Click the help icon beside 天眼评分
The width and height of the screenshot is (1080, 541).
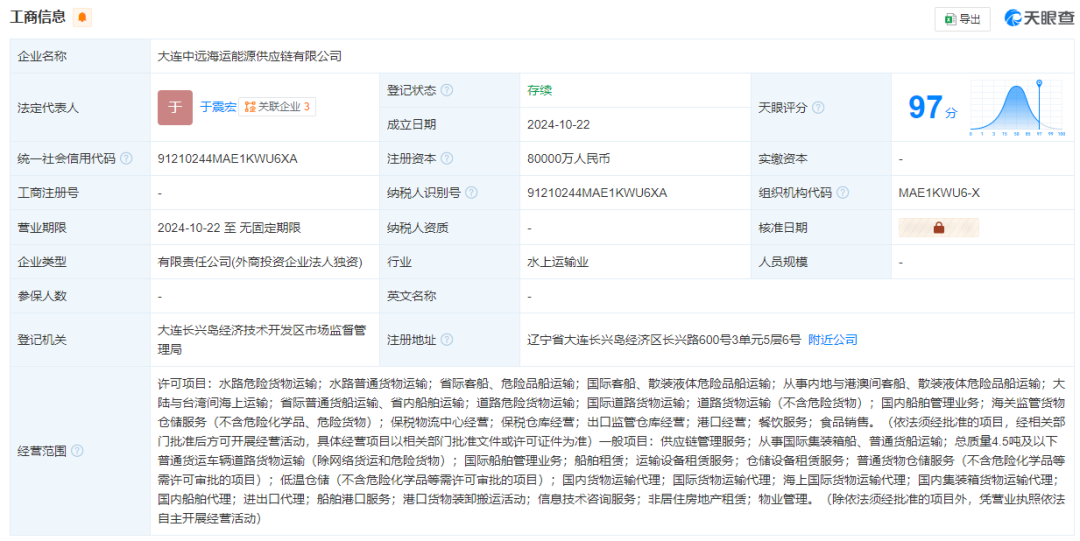818,107
